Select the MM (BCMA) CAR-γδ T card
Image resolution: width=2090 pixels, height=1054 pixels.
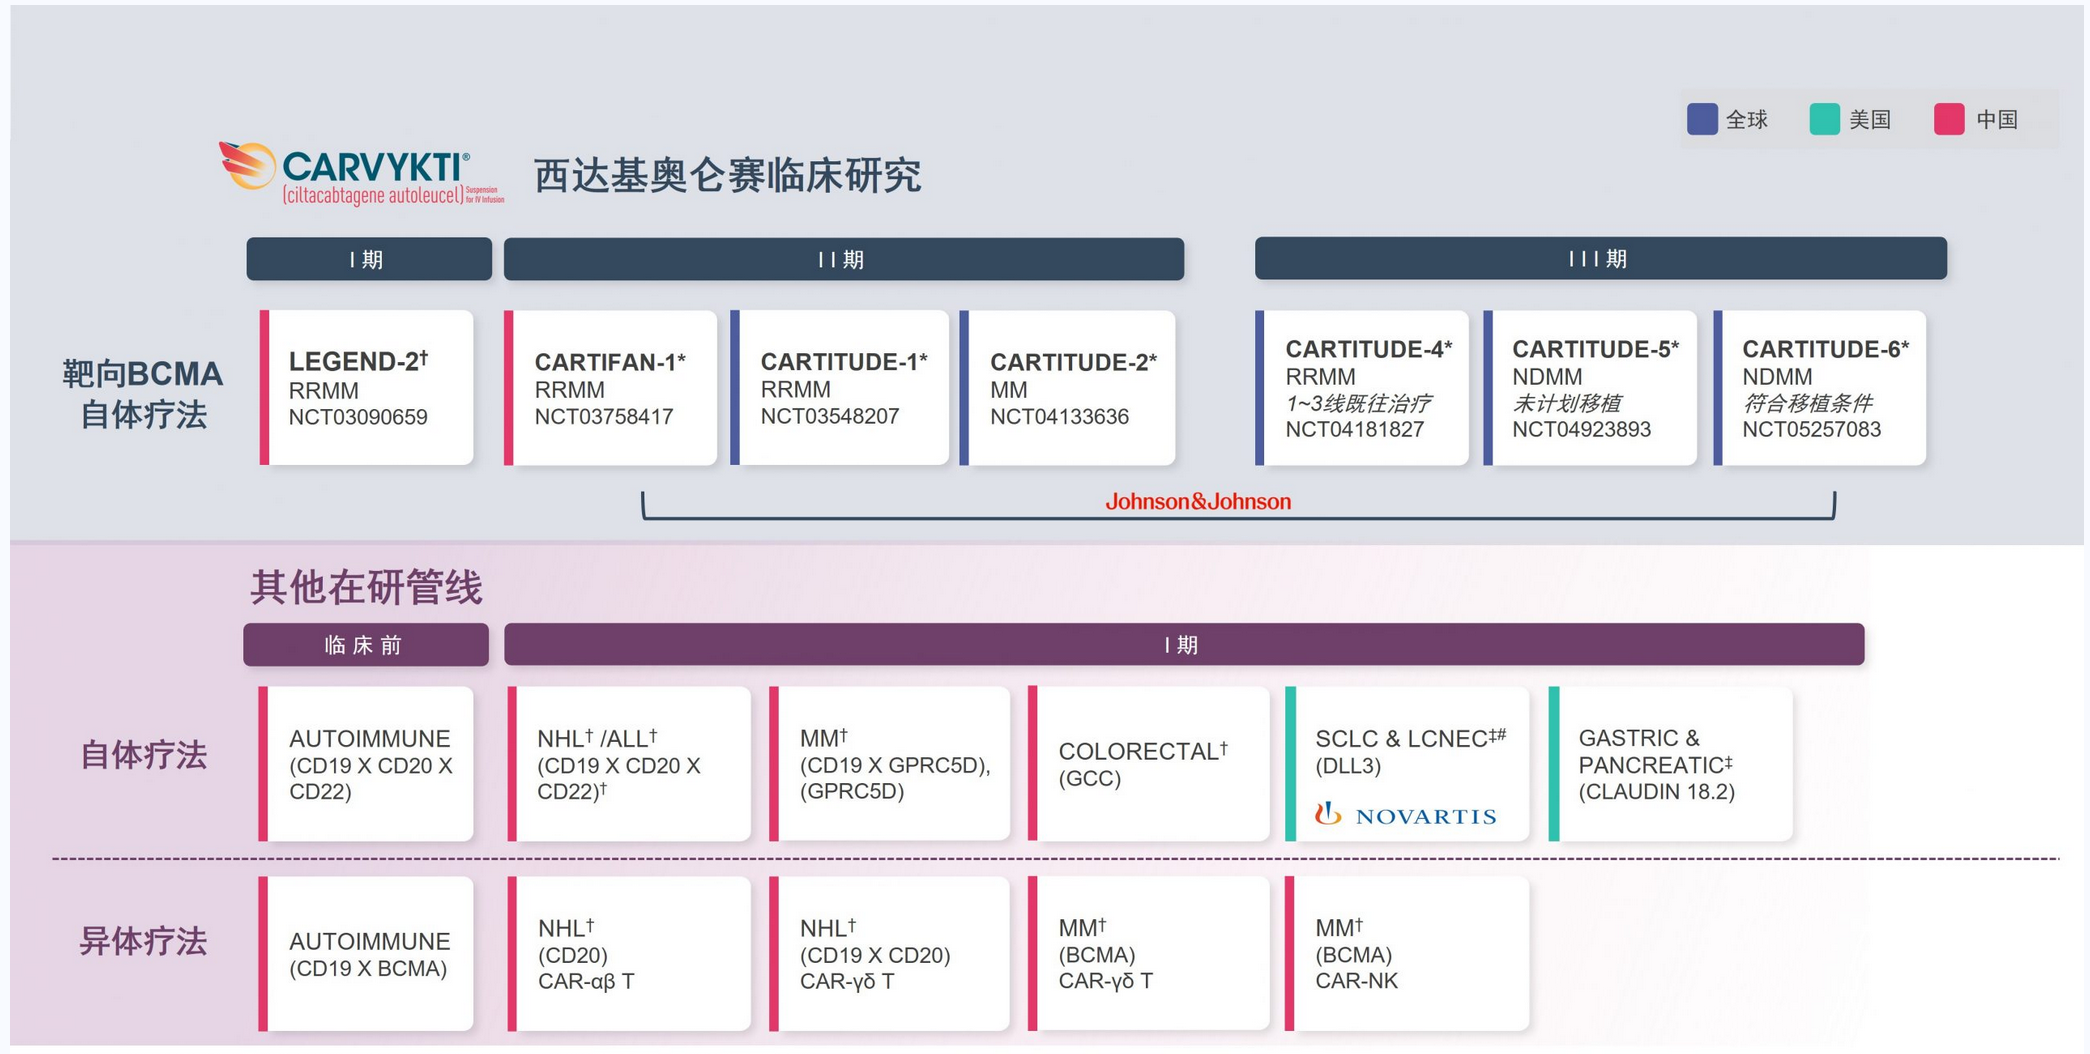click(1149, 954)
